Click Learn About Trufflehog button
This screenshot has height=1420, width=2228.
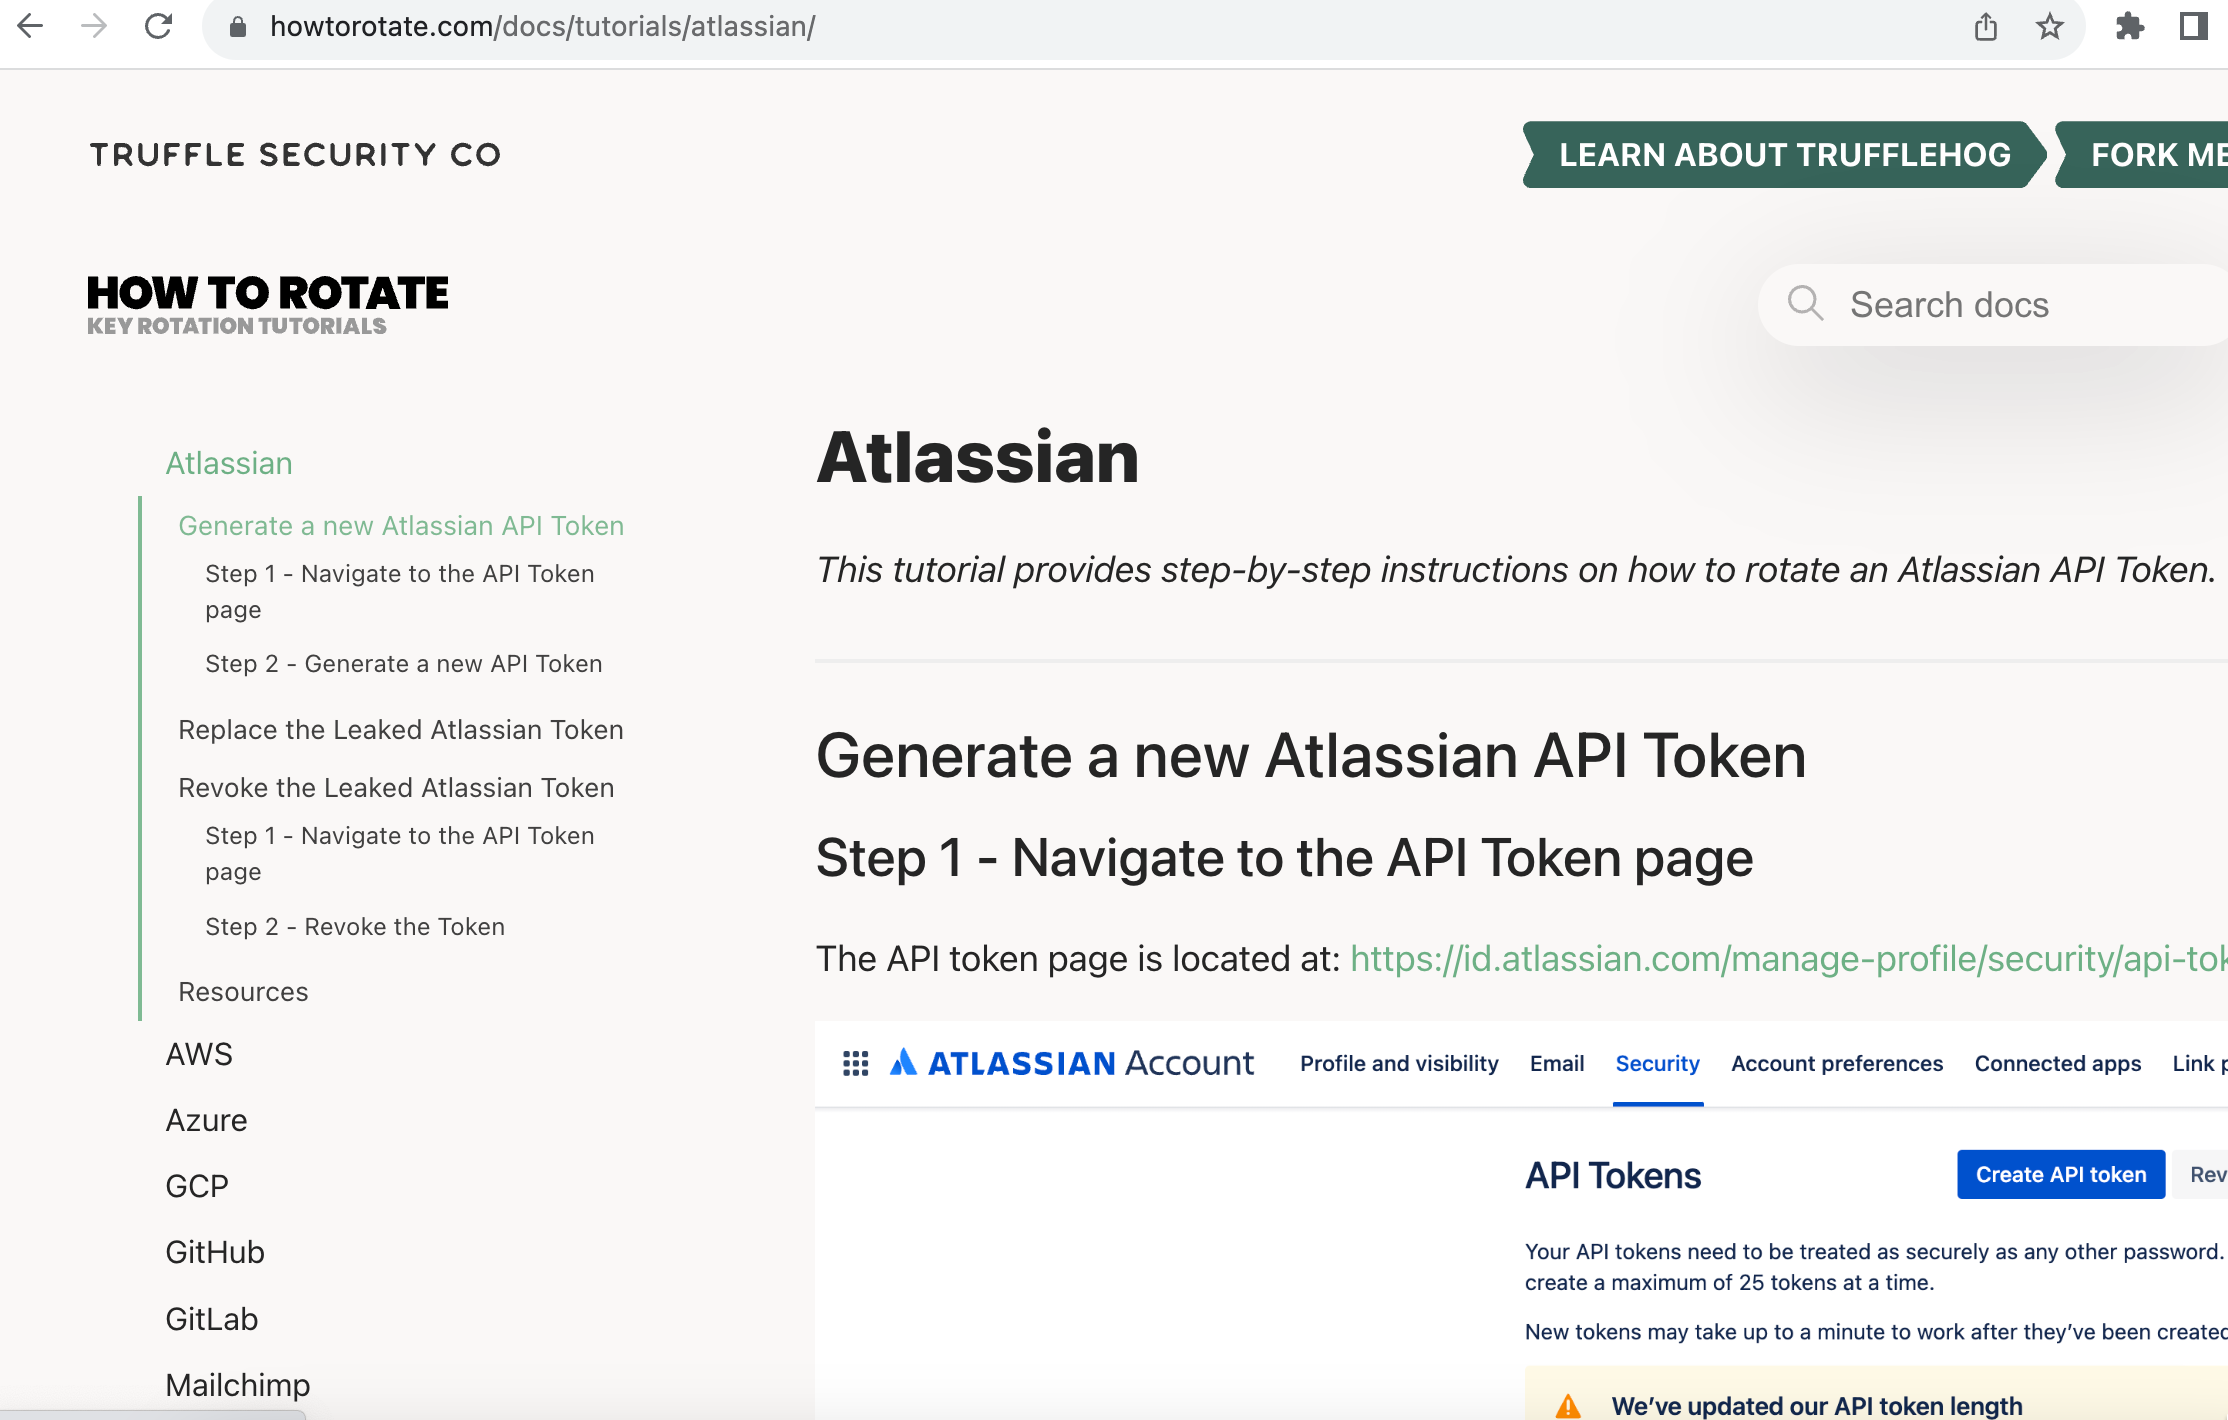tap(1785, 155)
